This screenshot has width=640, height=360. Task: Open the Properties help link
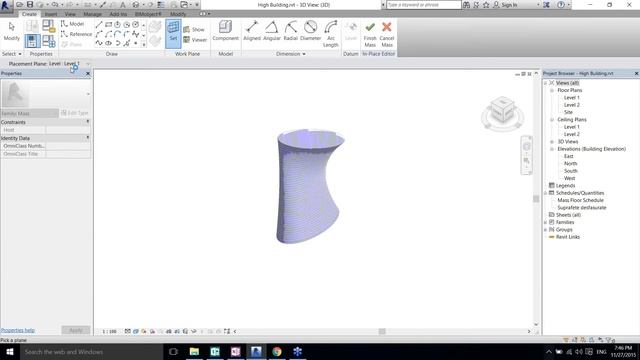pos(18,330)
